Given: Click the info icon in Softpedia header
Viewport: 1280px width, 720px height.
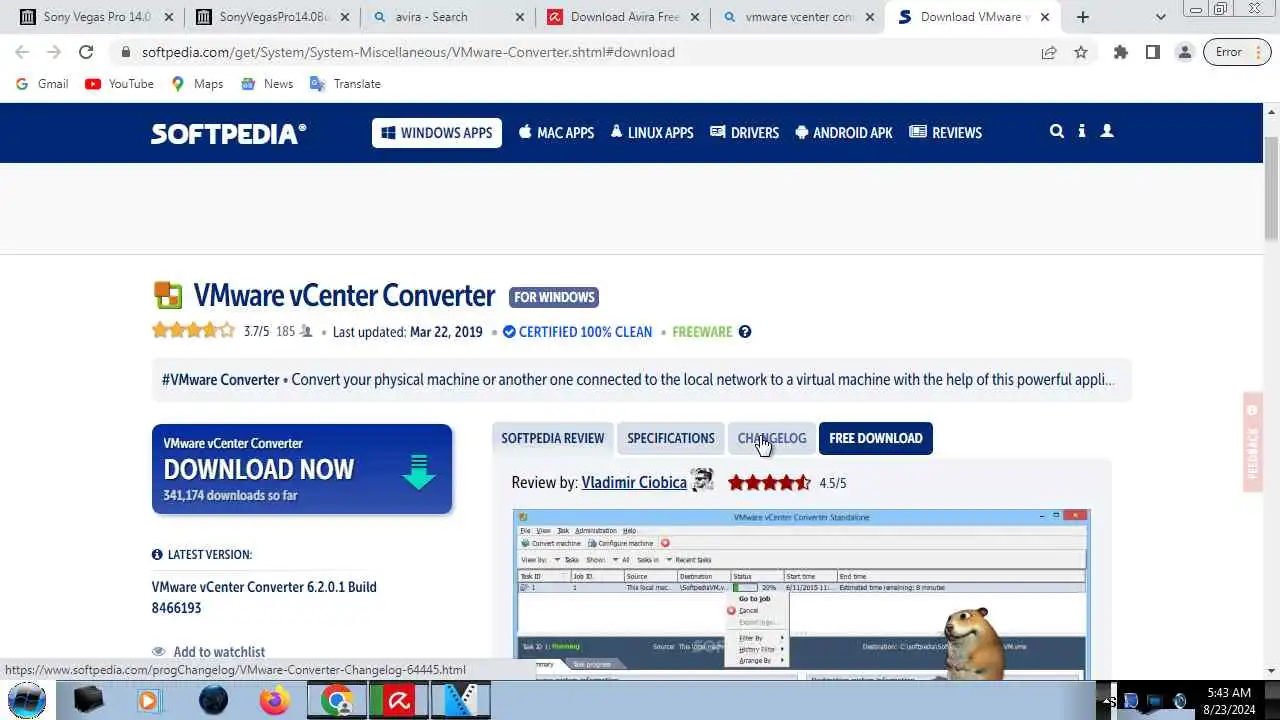Looking at the screenshot, I should tap(1082, 131).
